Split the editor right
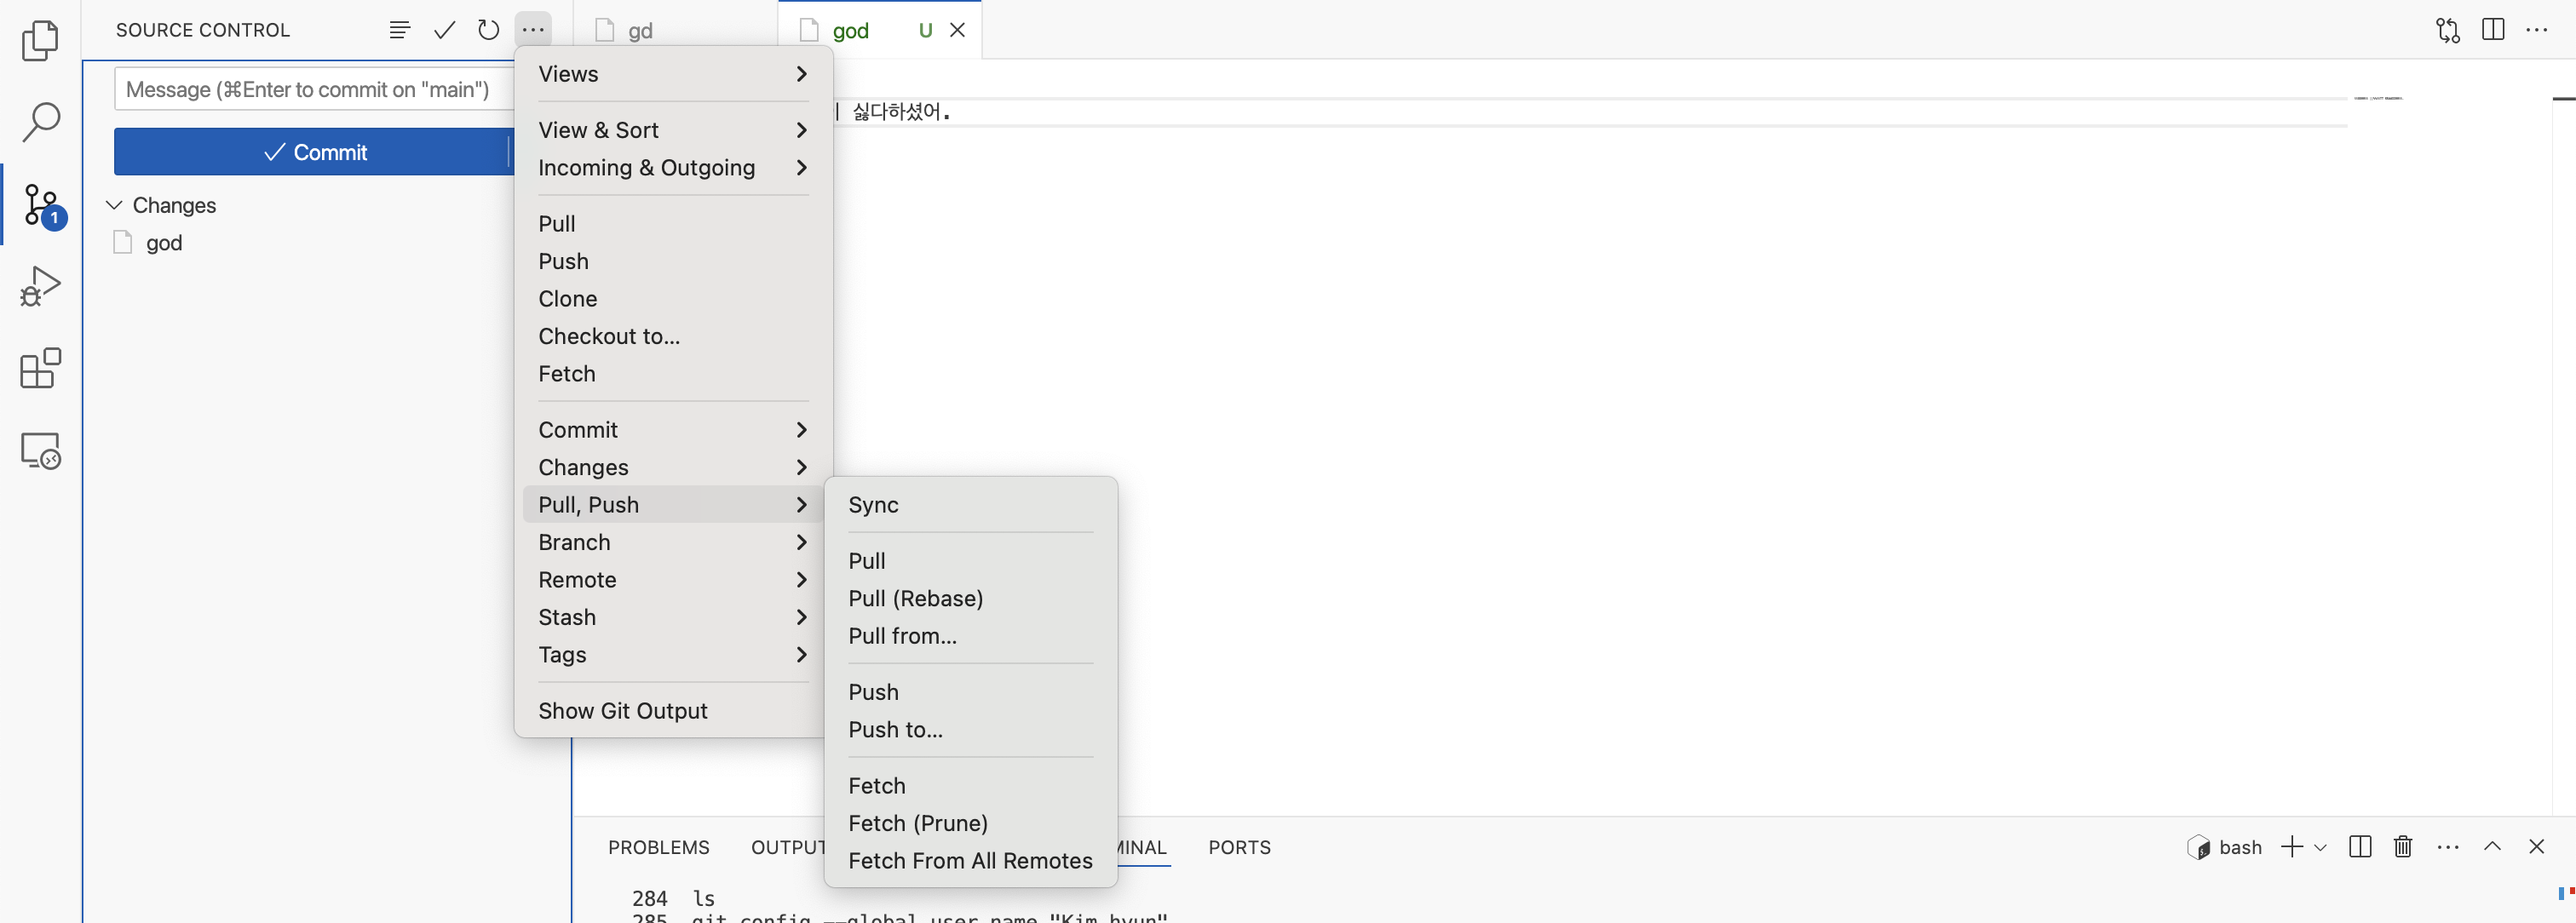This screenshot has width=2576, height=923. [x=2493, y=30]
